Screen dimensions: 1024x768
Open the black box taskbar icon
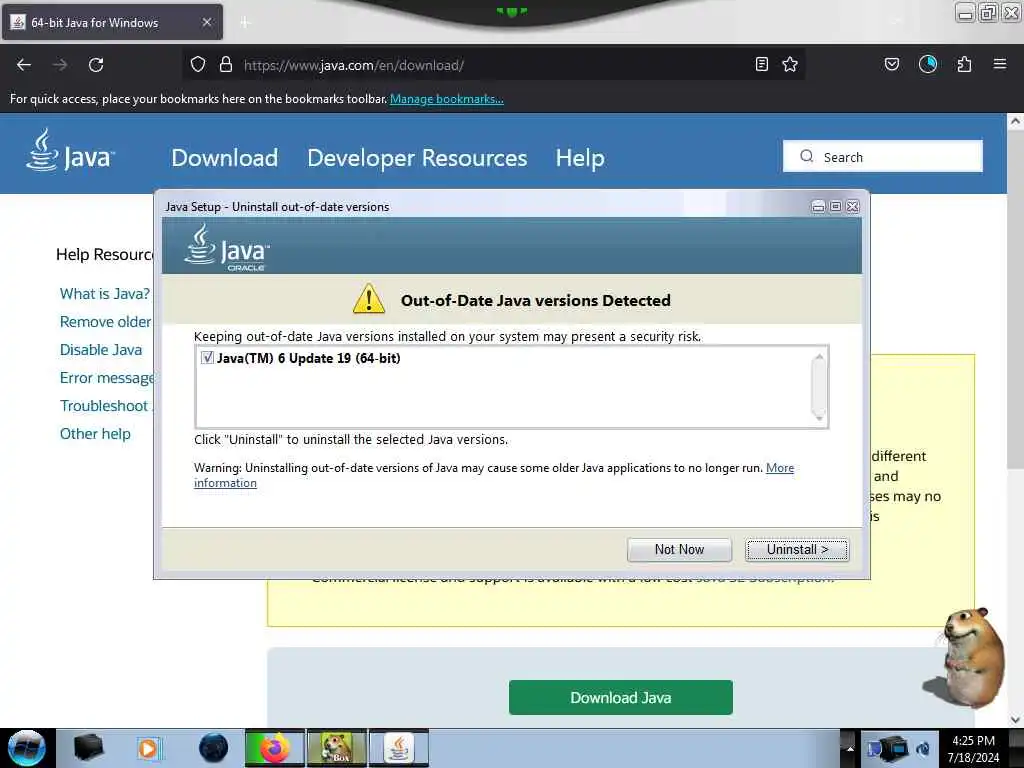click(89, 748)
